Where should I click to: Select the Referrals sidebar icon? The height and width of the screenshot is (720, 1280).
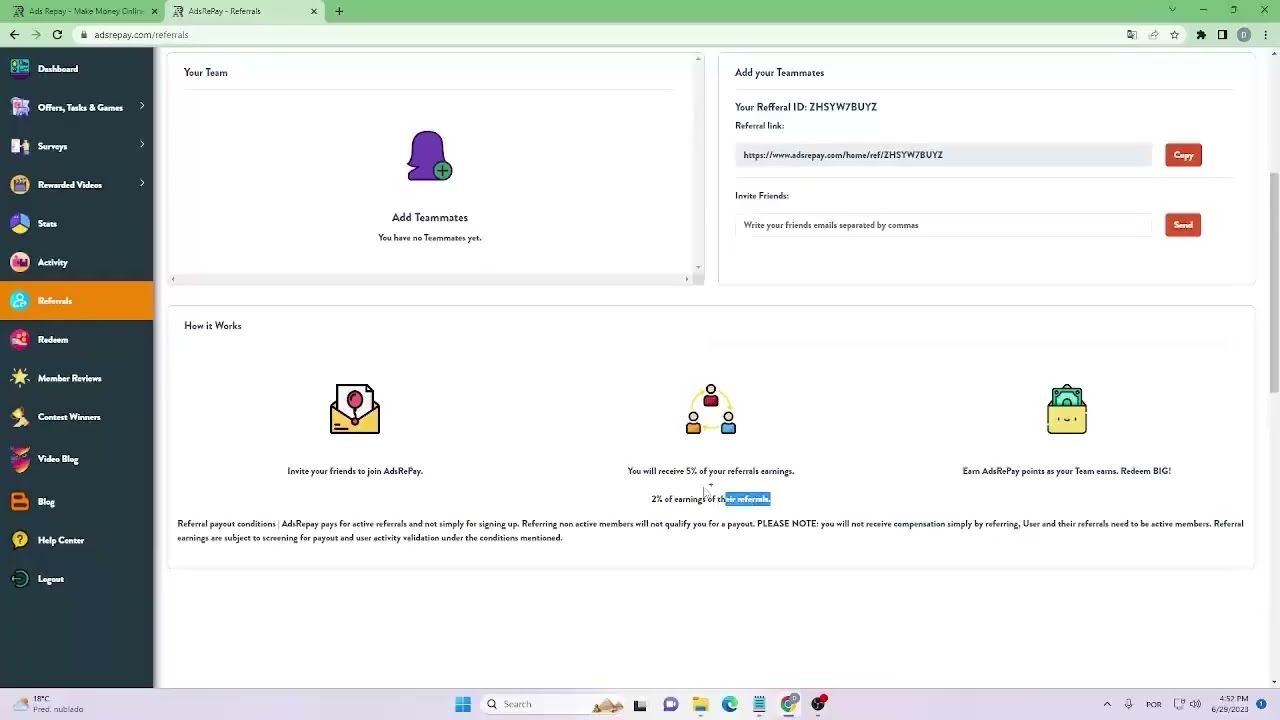[x=20, y=300]
